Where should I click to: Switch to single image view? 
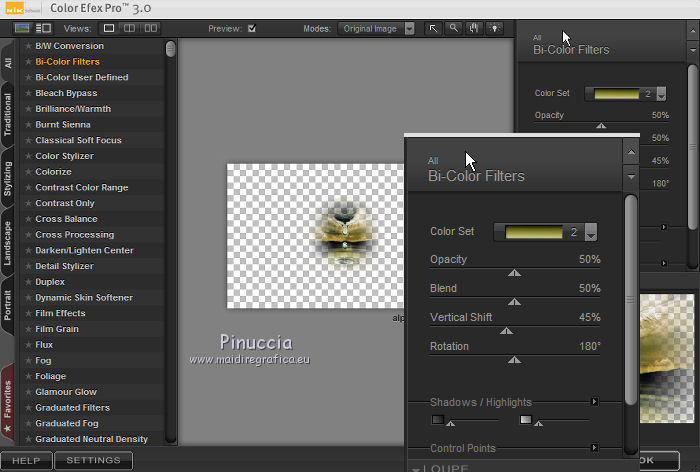[x=110, y=29]
